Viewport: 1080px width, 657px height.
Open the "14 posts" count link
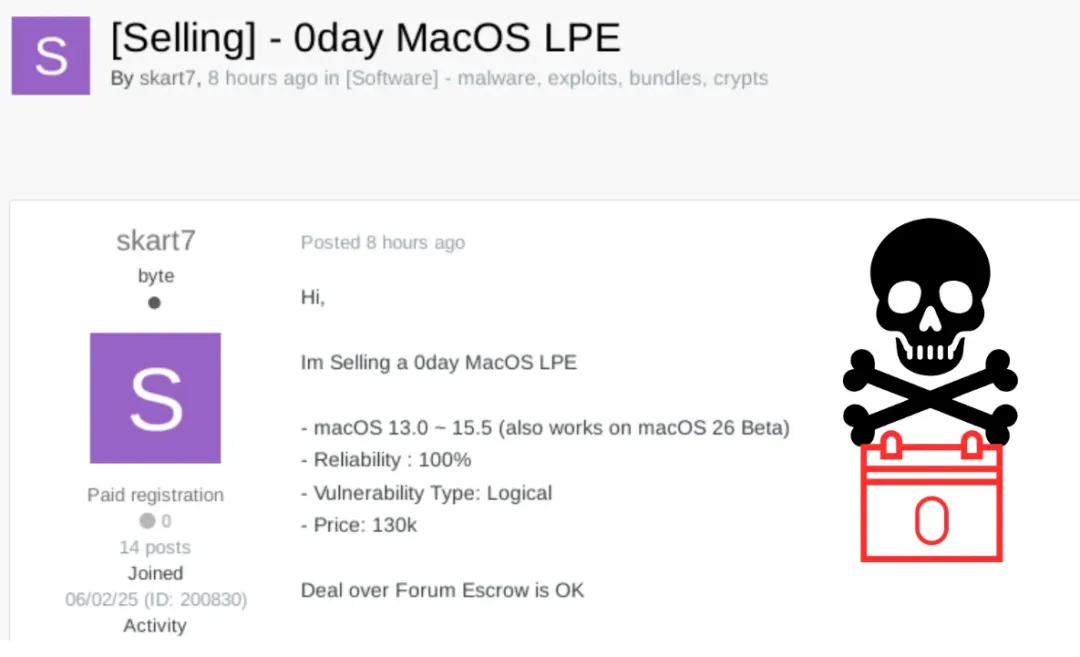click(155, 547)
